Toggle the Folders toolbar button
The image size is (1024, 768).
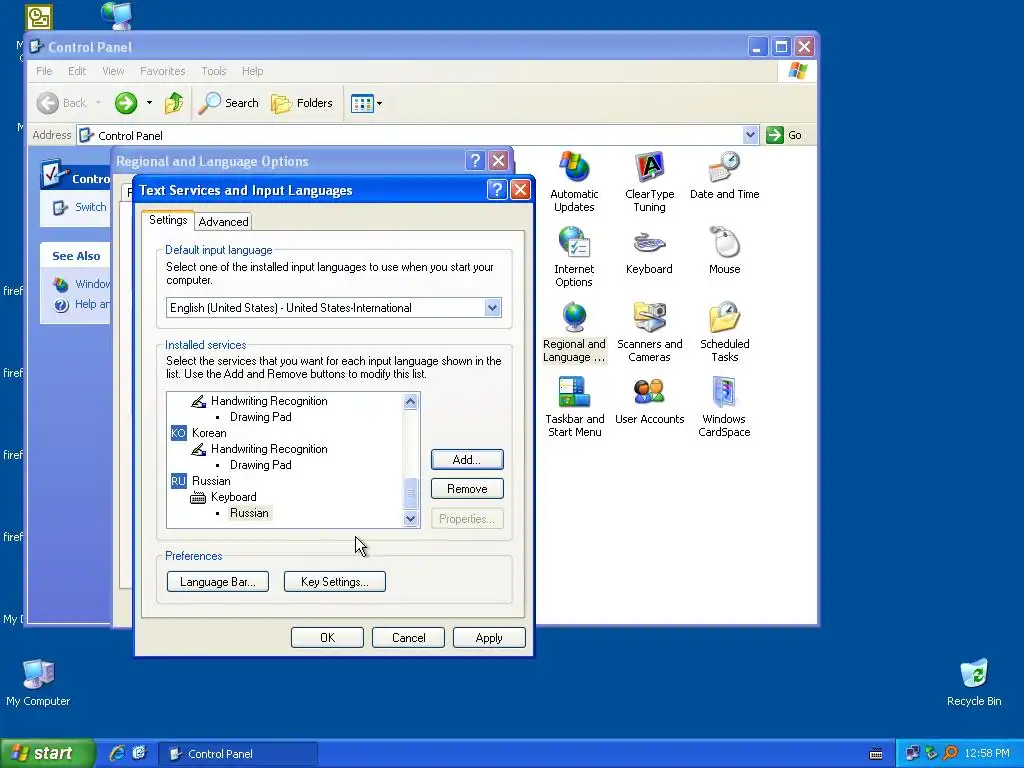coord(302,103)
